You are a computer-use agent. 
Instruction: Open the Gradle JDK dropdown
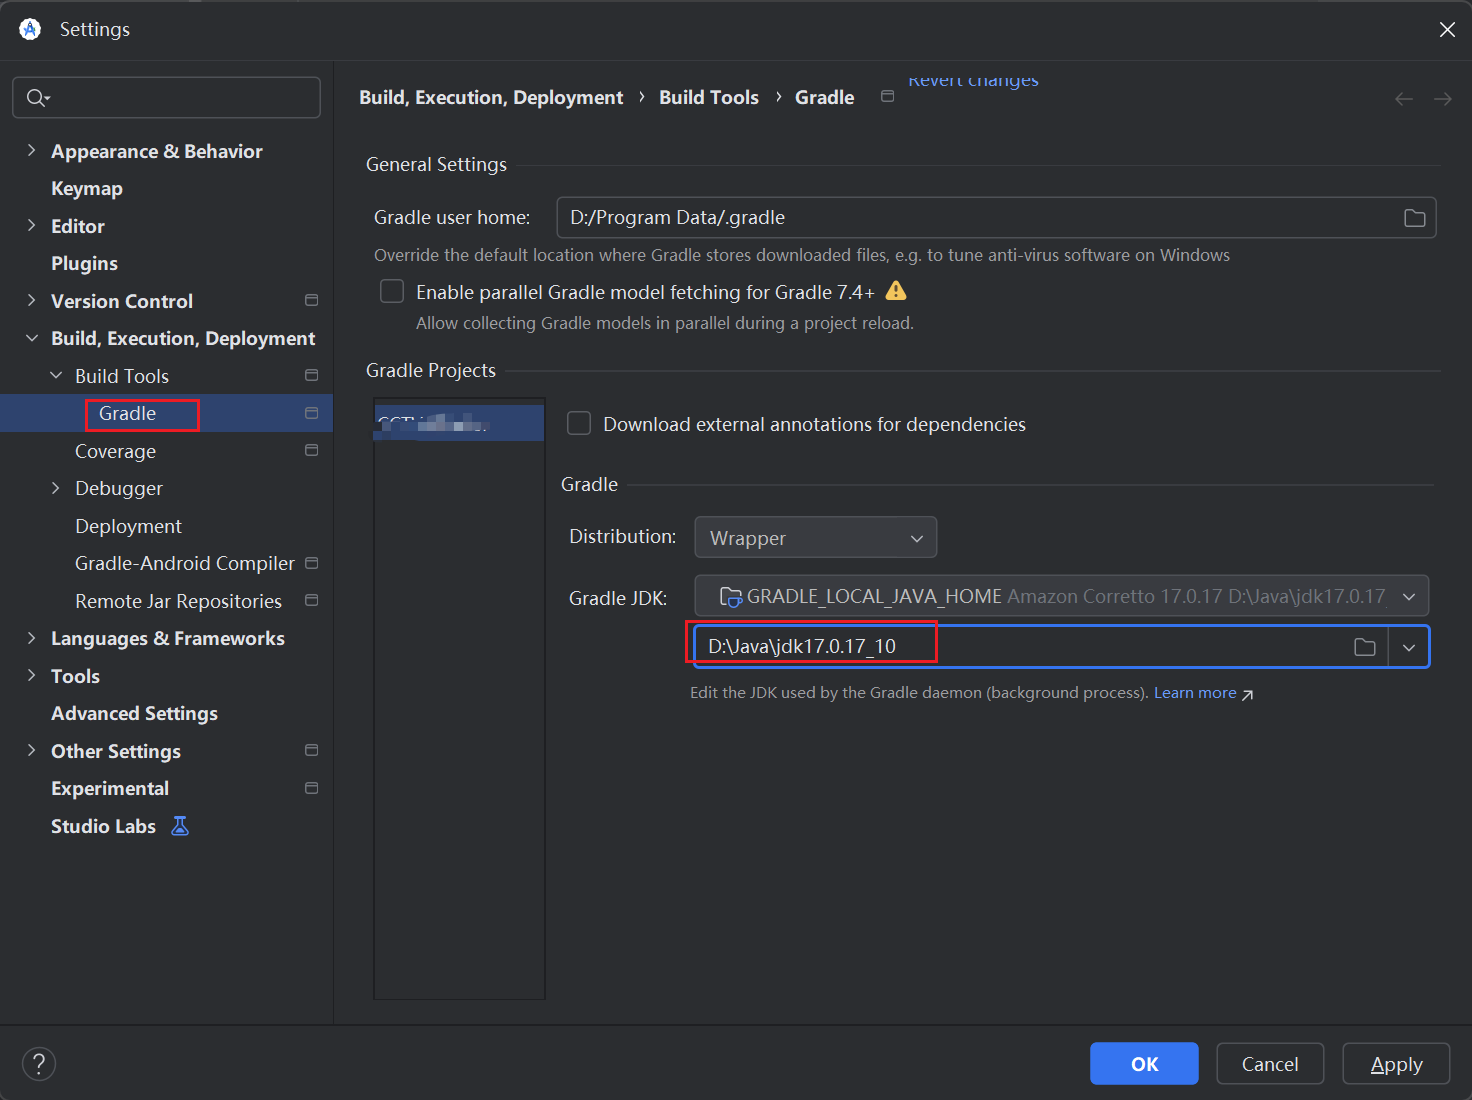pos(1409,596)
